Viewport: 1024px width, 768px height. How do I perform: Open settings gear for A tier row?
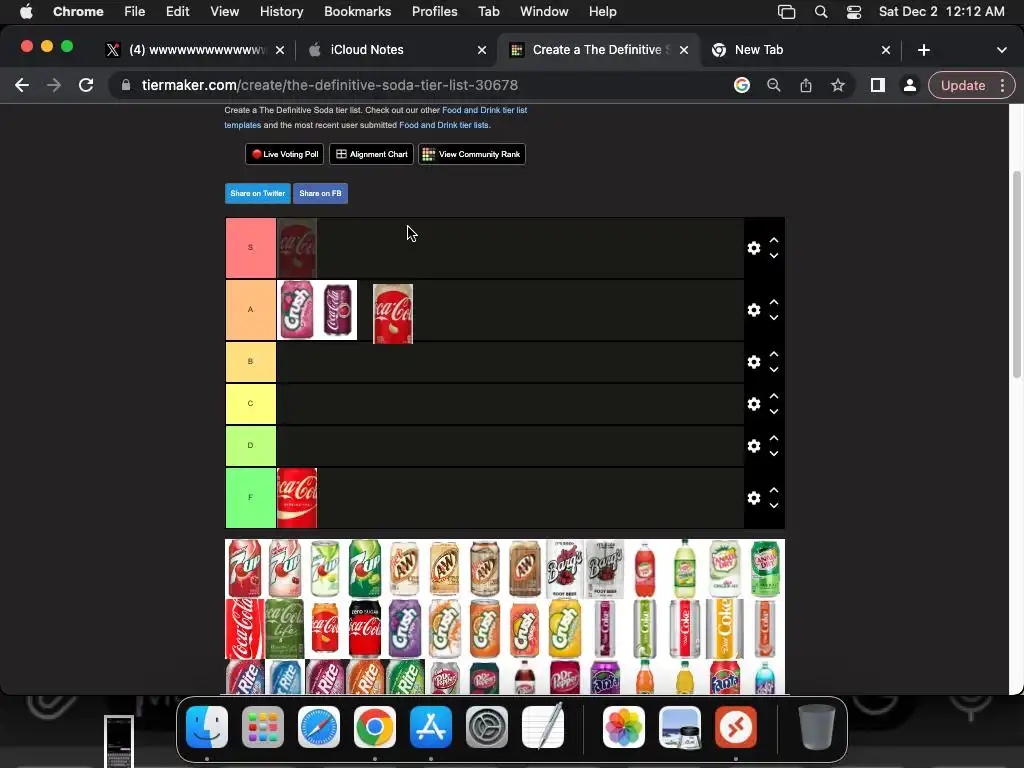click(754, 310)
